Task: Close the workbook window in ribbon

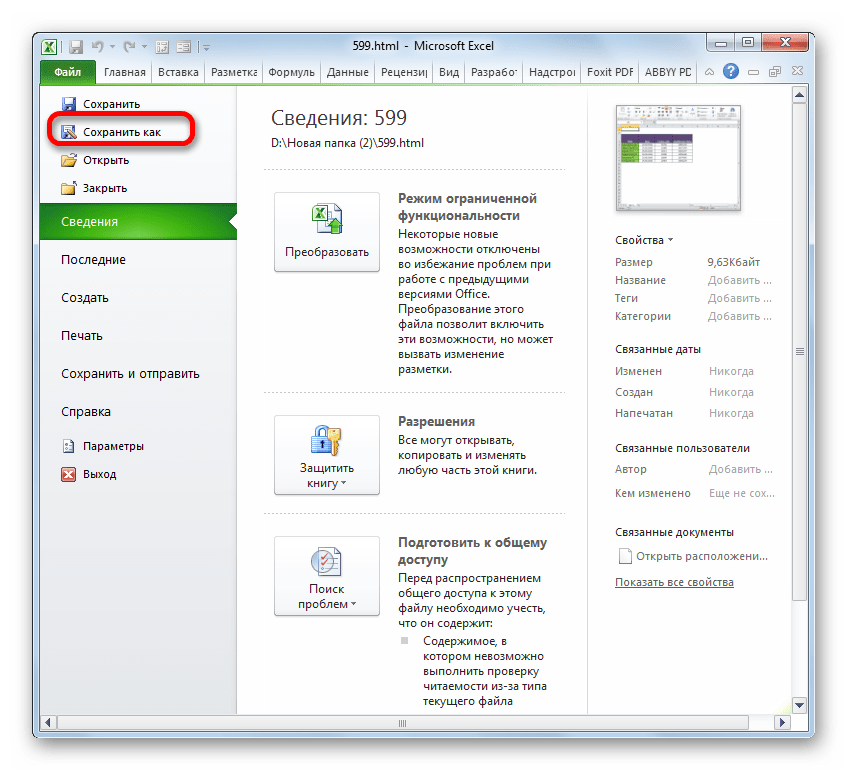Action: click(797, 71)
